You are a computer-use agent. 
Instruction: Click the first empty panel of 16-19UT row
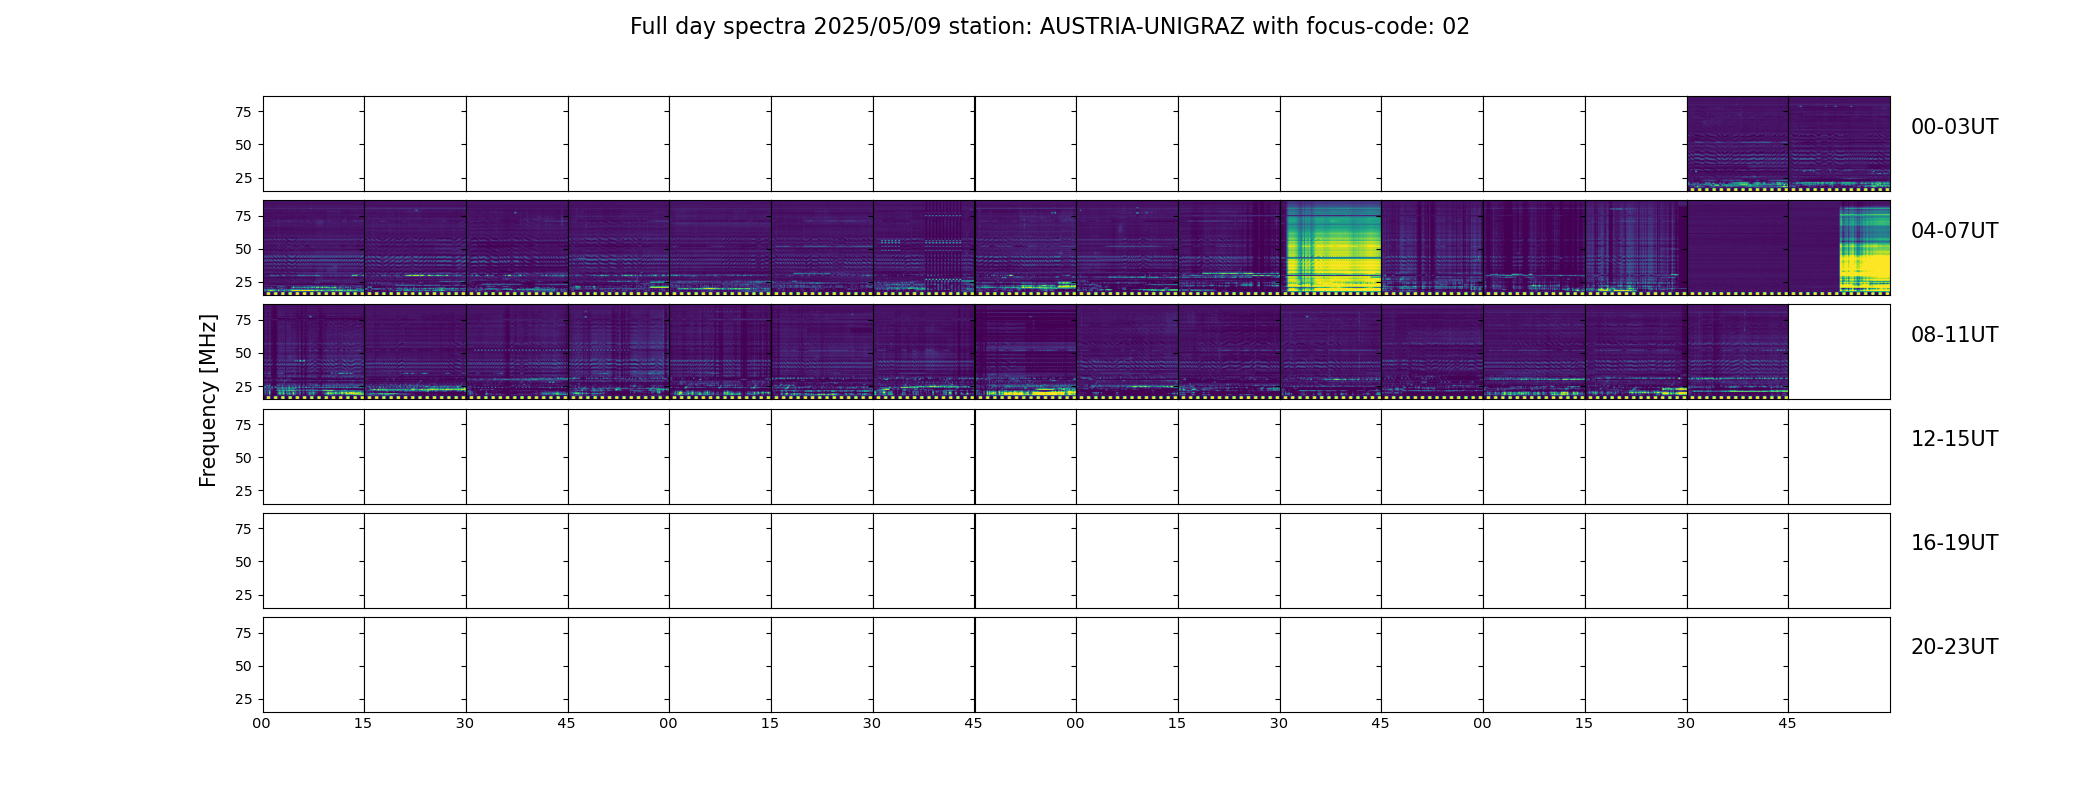(x=313, y=560)
